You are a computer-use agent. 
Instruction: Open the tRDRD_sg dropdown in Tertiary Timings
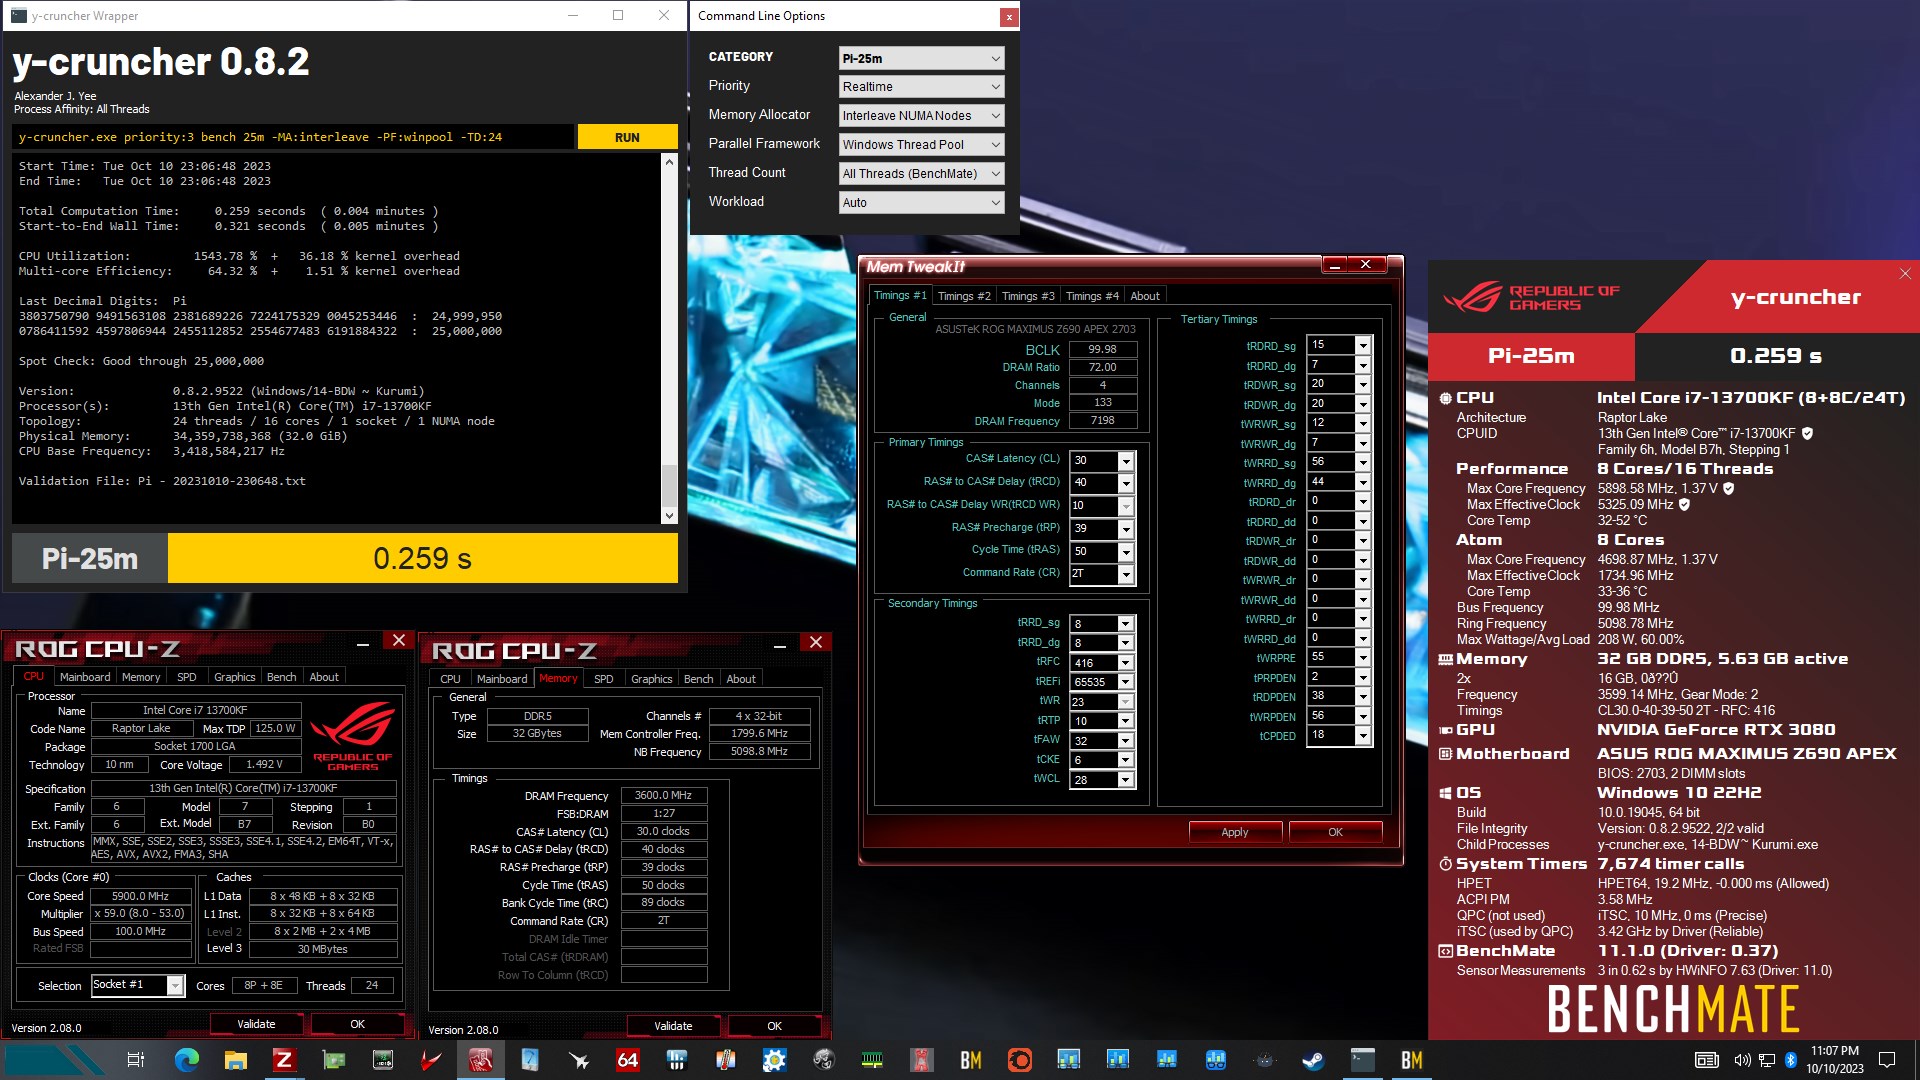[1362, 345]
